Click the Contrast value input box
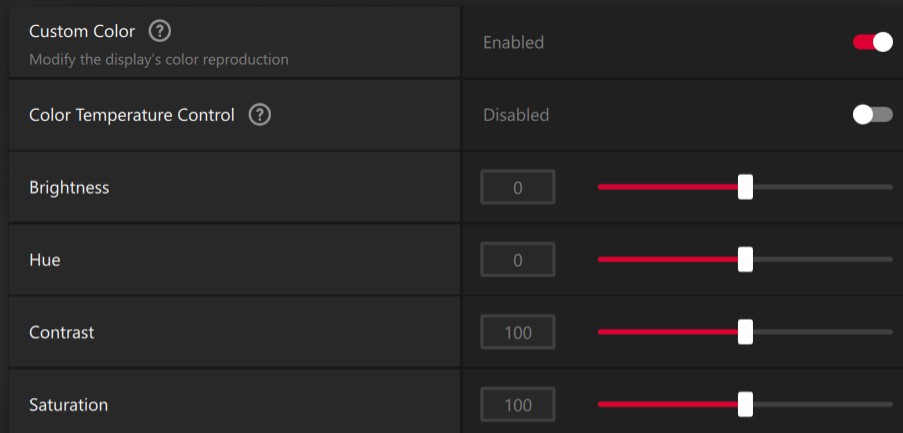The width and height of the screenshot is (903, 433). 517,332
